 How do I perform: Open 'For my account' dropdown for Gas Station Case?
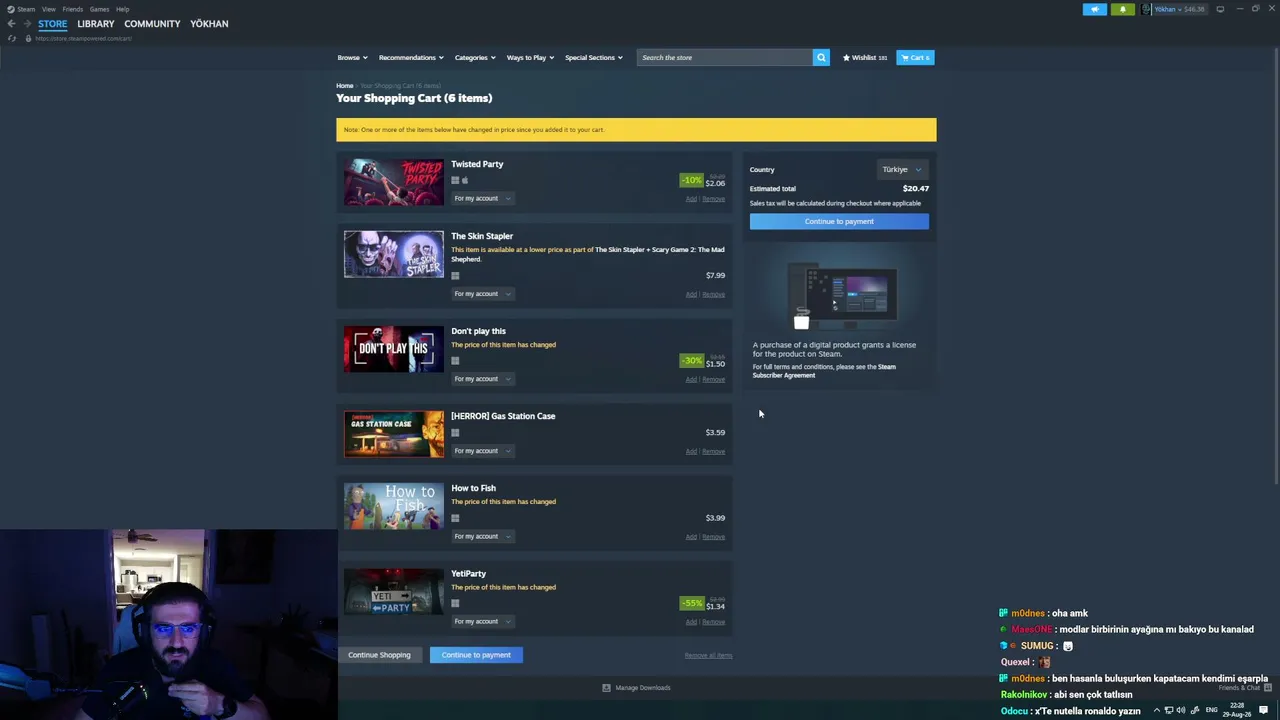(483, 451)
